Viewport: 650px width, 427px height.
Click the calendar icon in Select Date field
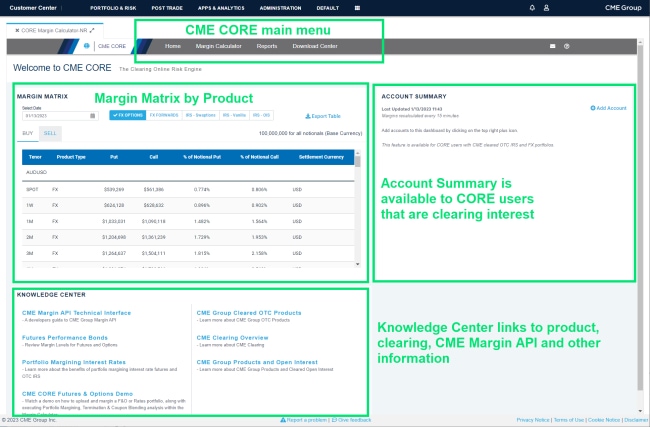92,115
